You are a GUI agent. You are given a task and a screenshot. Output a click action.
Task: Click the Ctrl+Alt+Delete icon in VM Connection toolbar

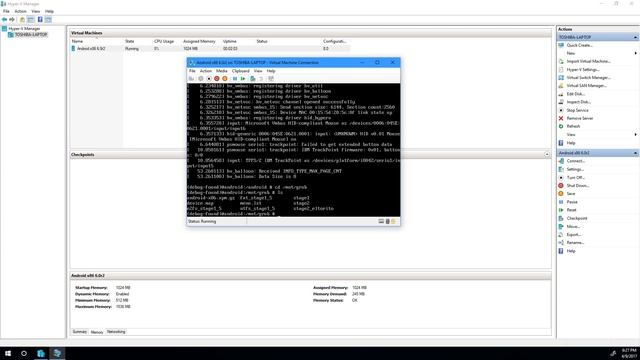191,78
